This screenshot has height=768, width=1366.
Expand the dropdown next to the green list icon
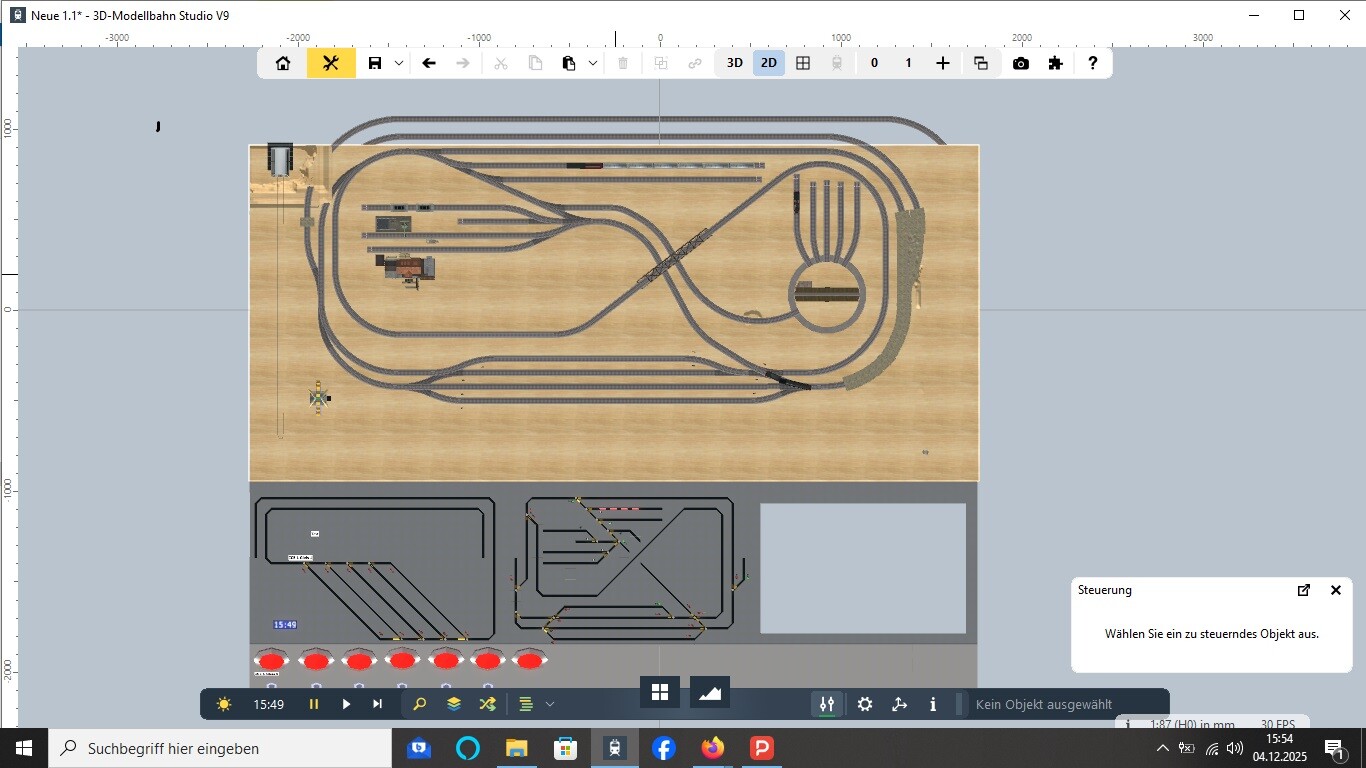click(550, 704)
